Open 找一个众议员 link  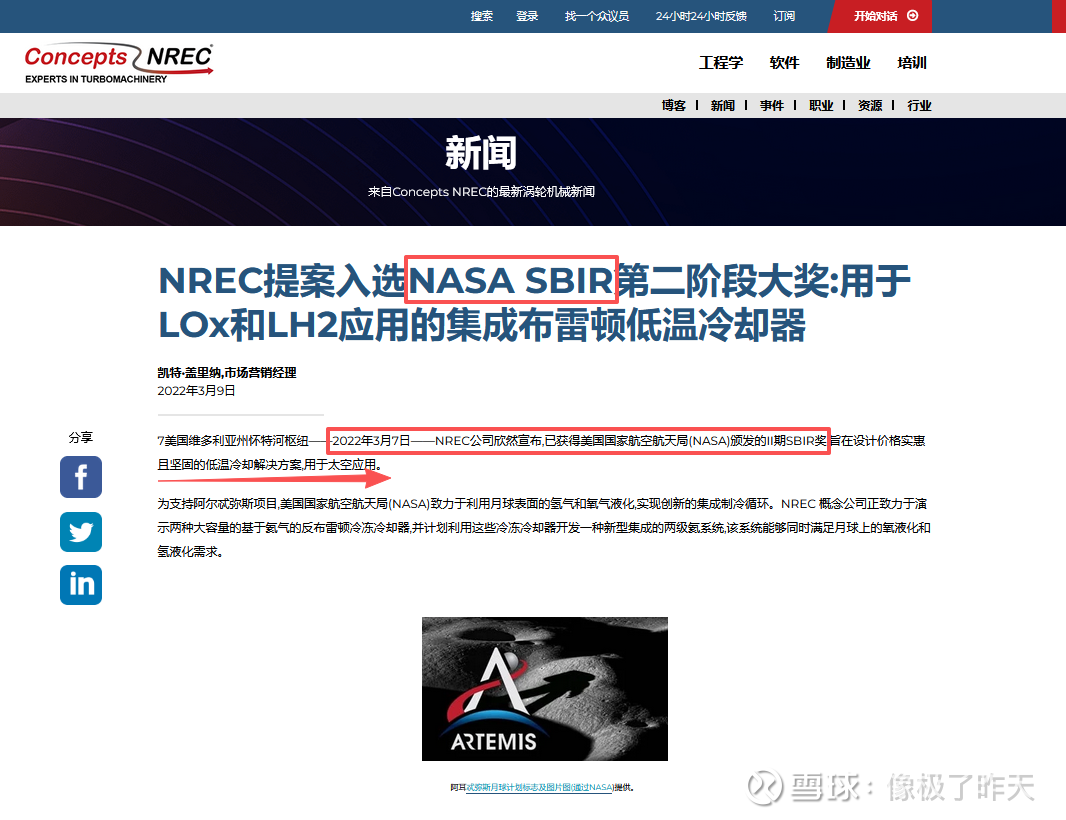pyautogui.click(x=597, y=16)
